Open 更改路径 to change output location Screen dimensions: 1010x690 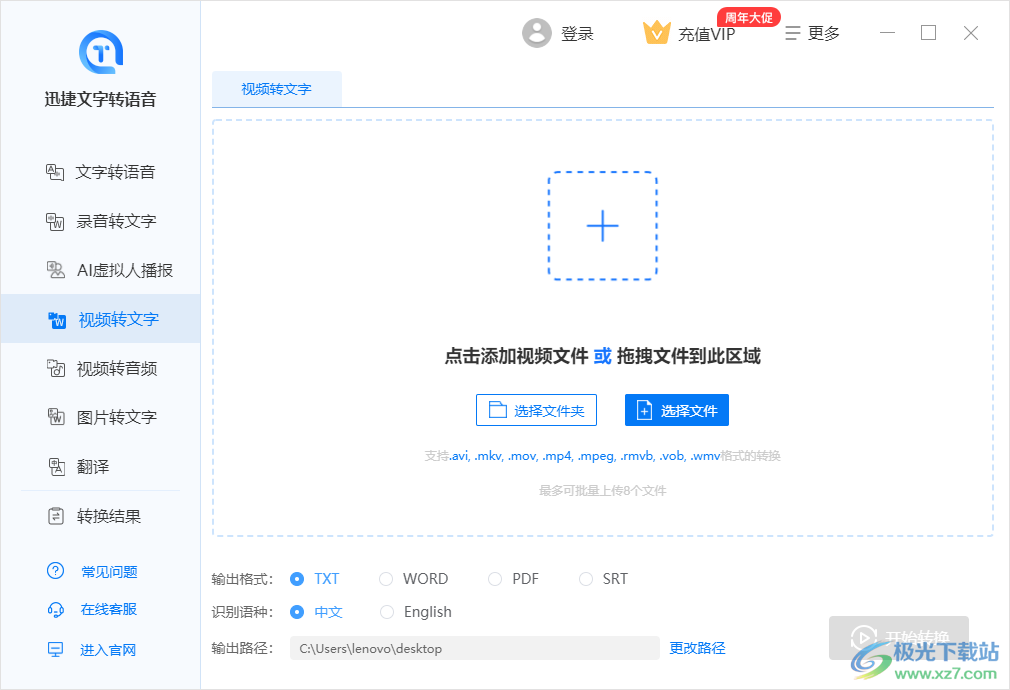697,648
